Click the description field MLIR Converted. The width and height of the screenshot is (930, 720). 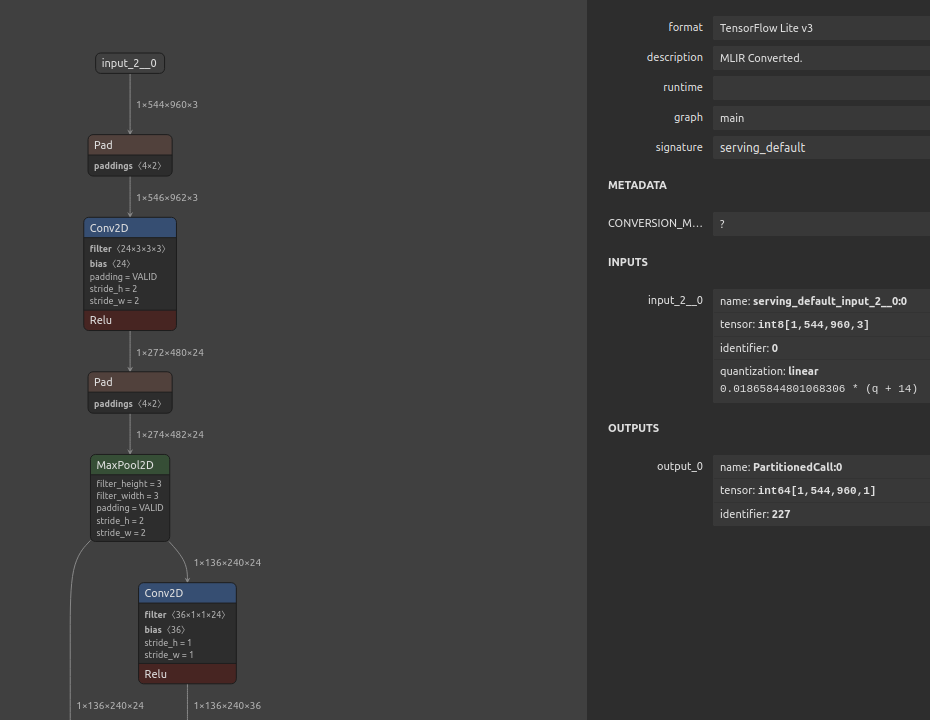(x=820, y=58)
